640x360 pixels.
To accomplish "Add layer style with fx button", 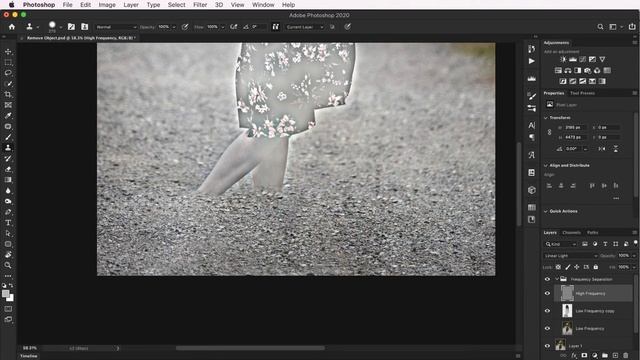I will pos(574,356).
